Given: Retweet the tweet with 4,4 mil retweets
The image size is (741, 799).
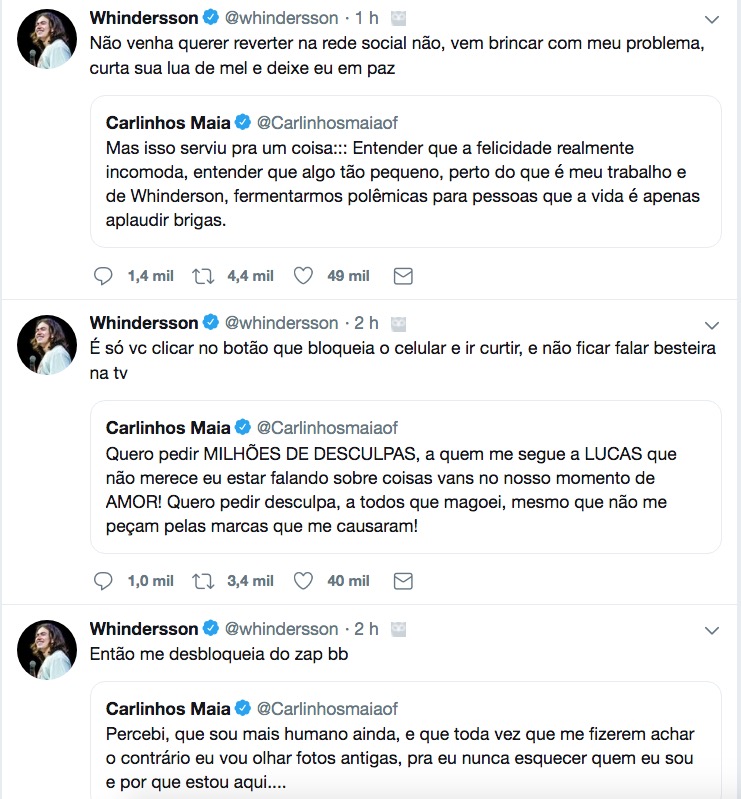Looking at the screenshot, I should coord(203,275).
